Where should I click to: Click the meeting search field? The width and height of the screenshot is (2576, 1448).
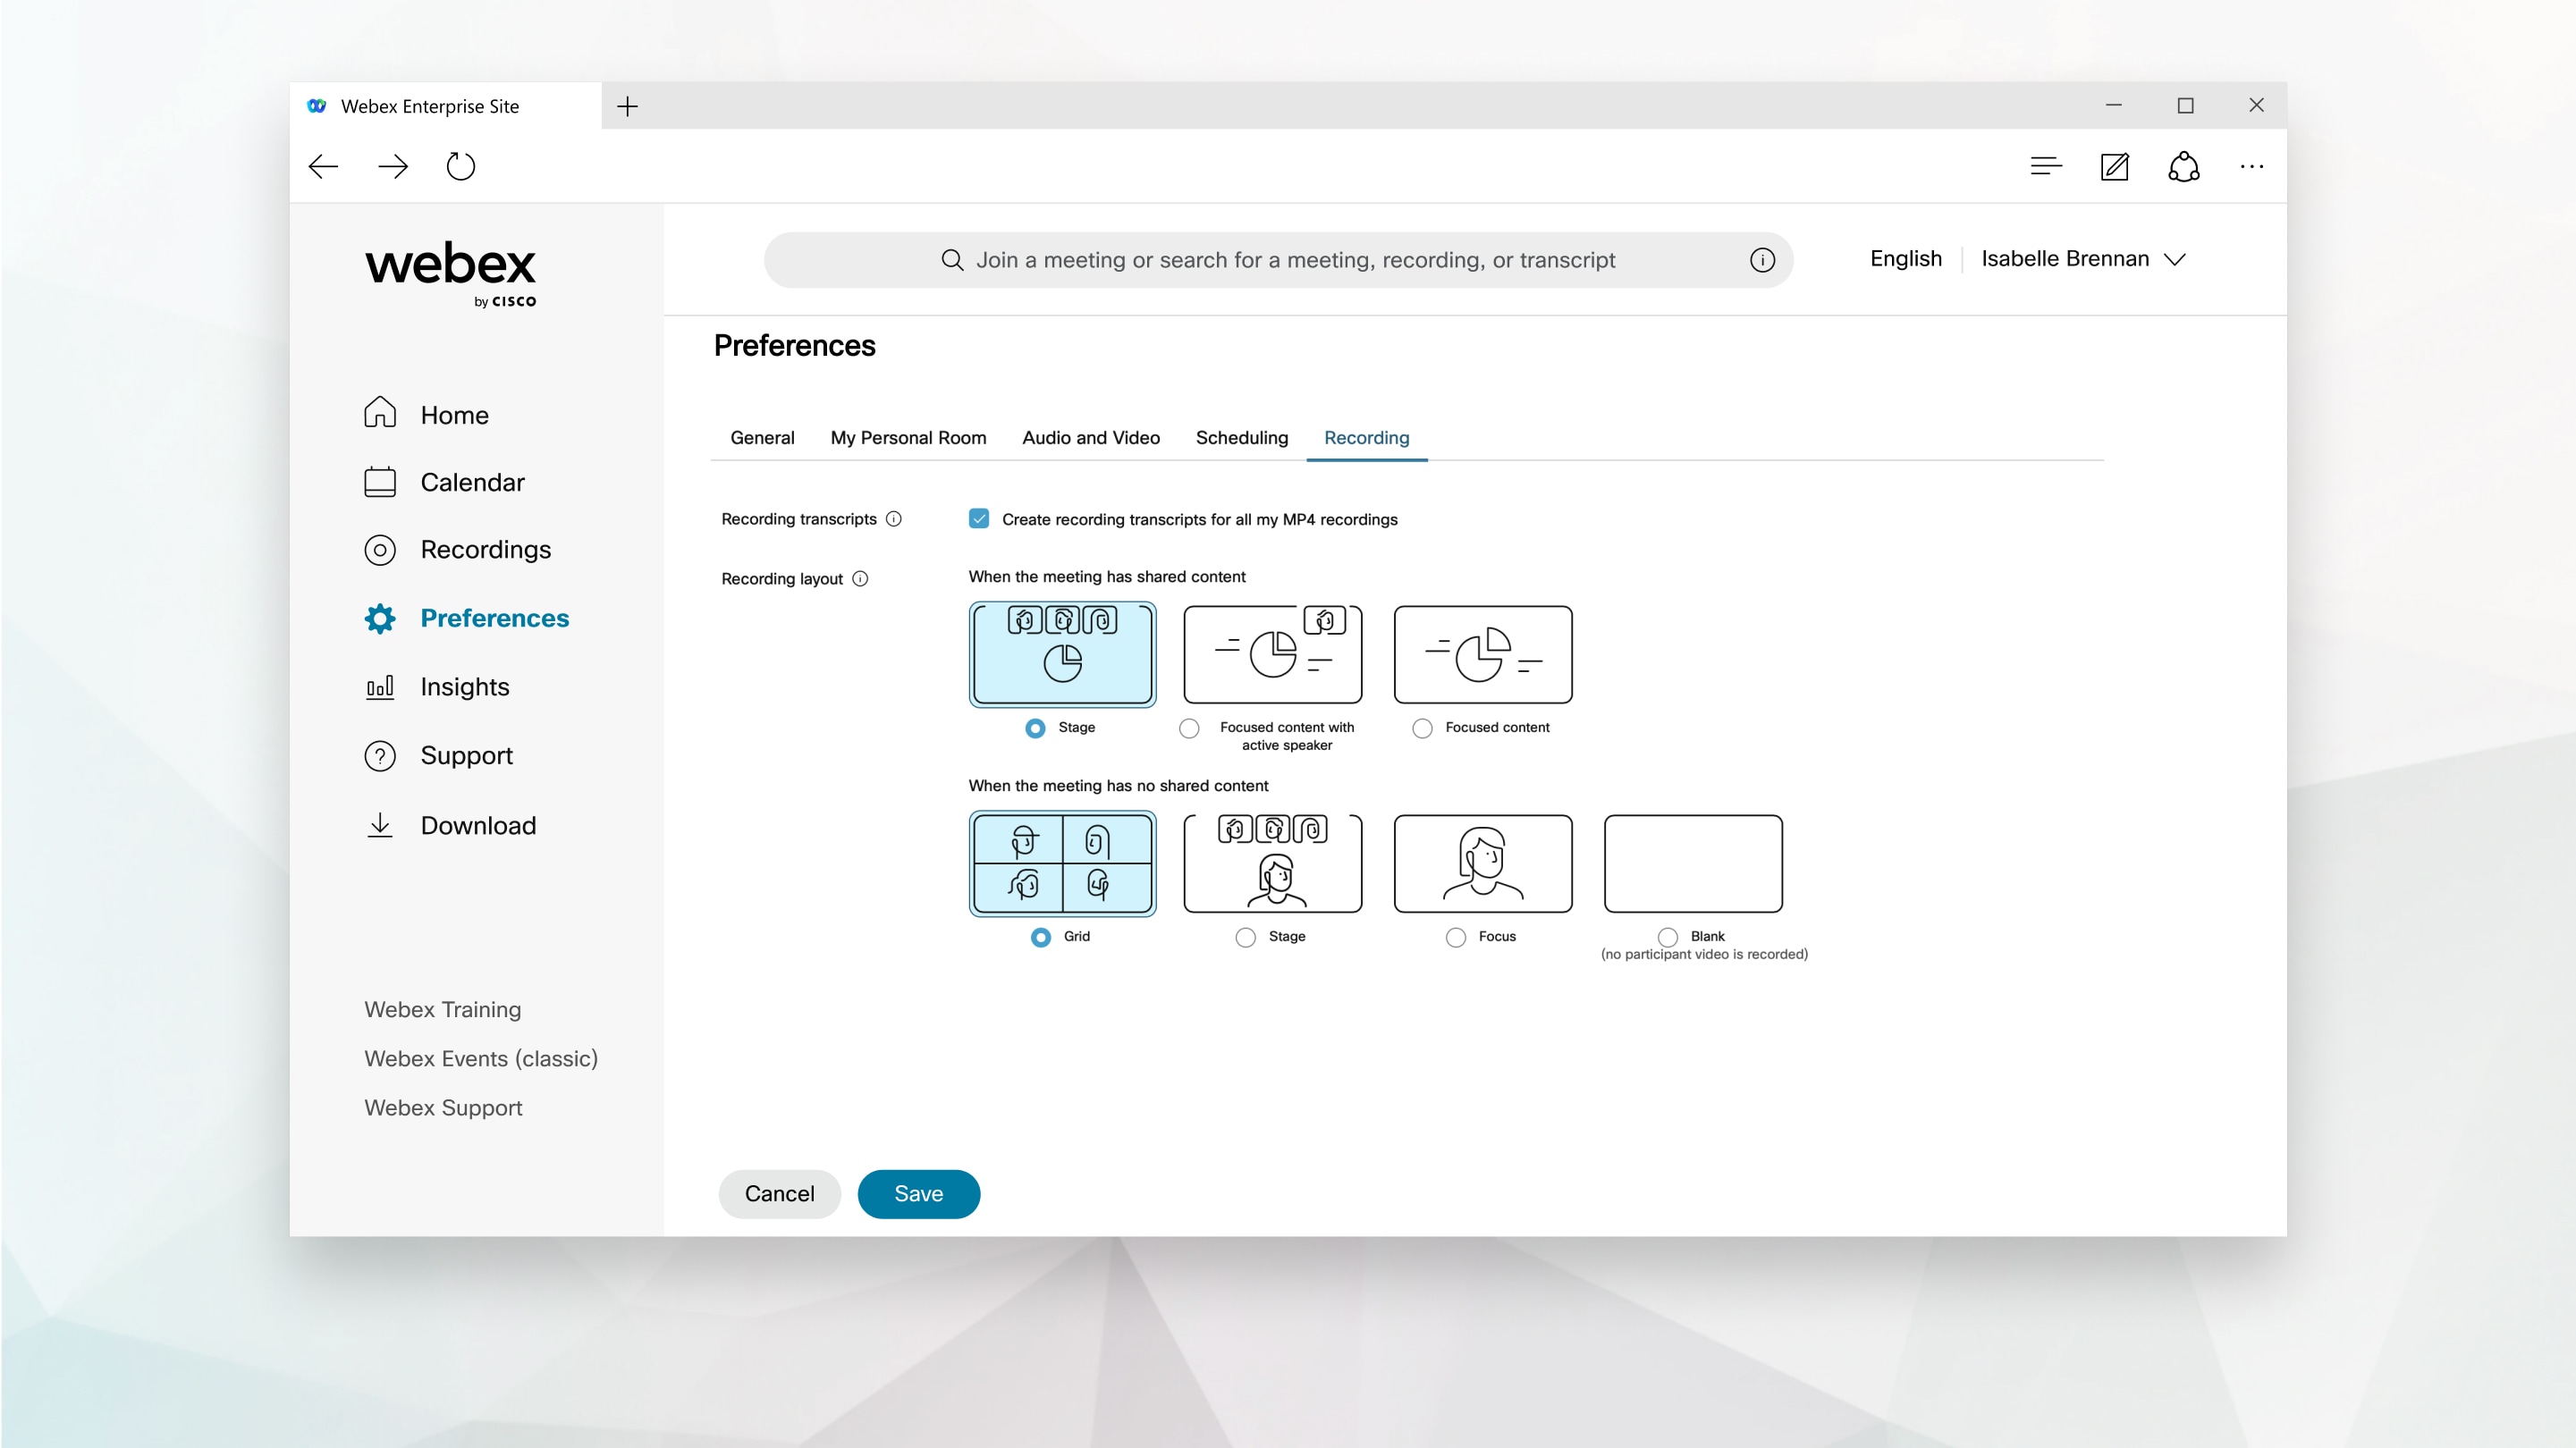1280,260
